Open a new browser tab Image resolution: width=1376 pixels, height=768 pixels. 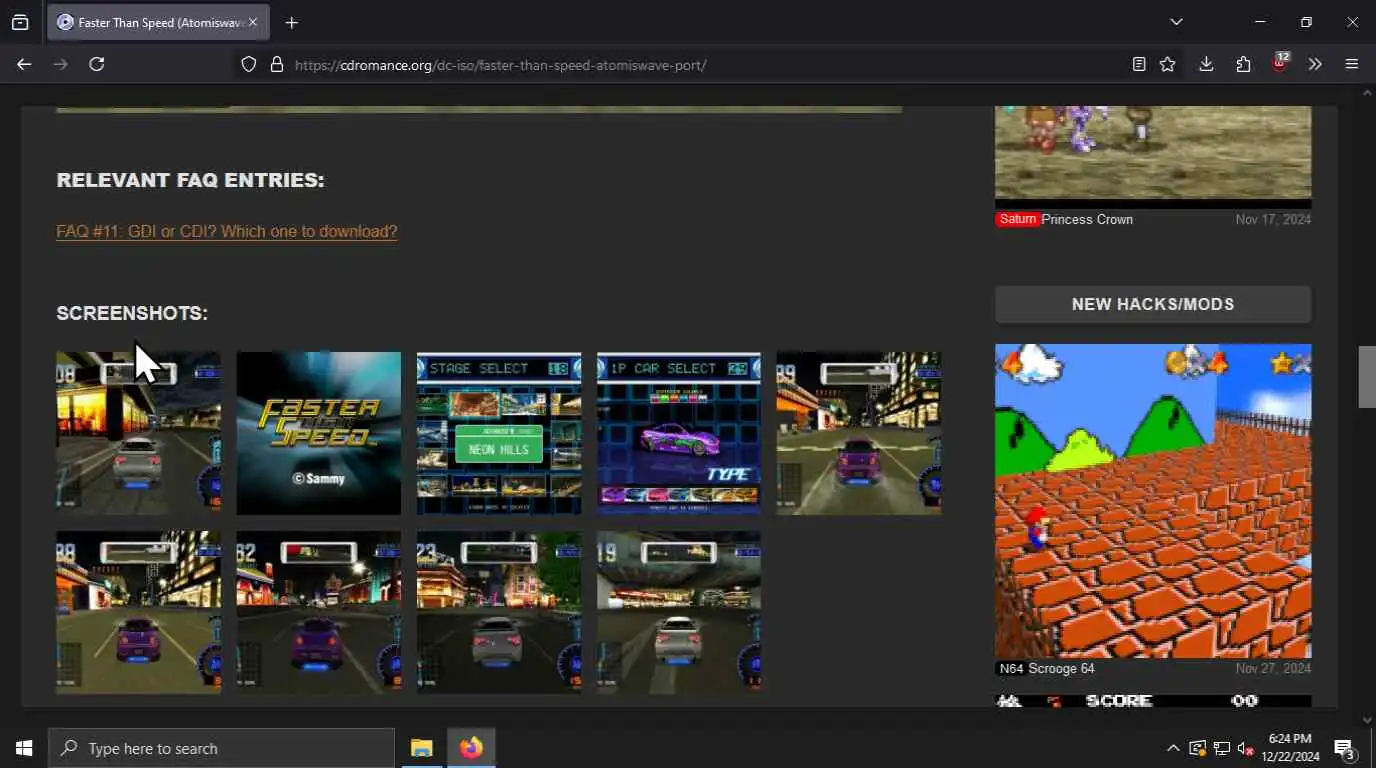291,22
